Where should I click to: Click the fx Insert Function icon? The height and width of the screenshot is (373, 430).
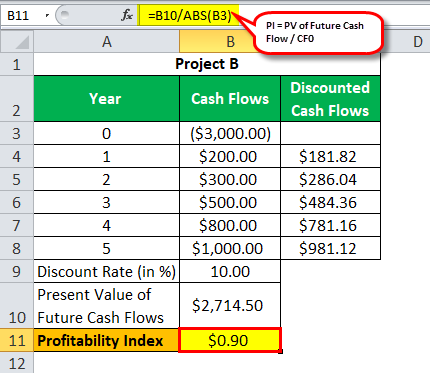(127, 15)
